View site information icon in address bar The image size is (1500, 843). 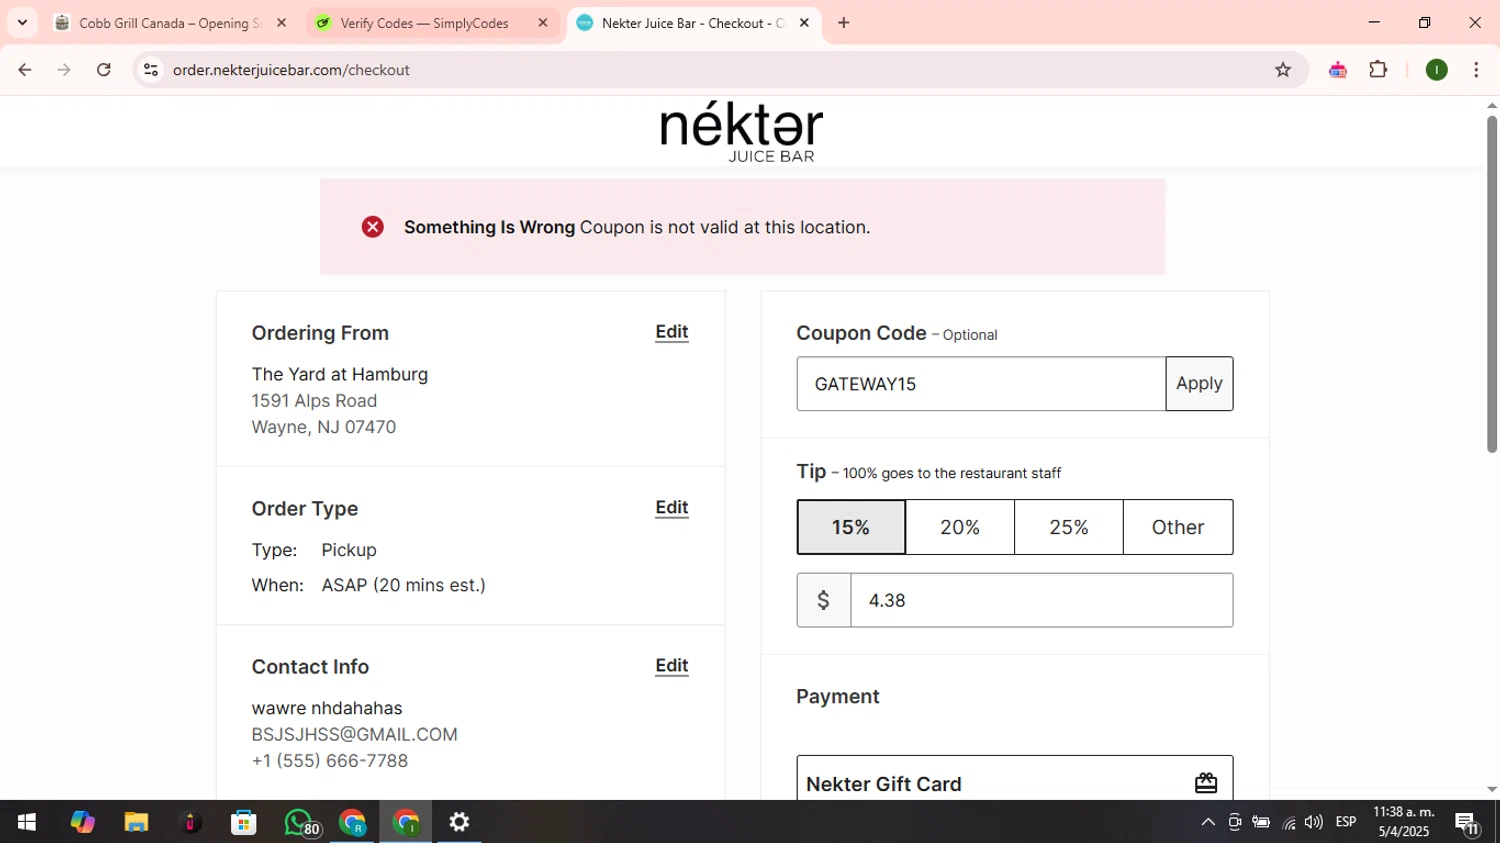(151, 70)
